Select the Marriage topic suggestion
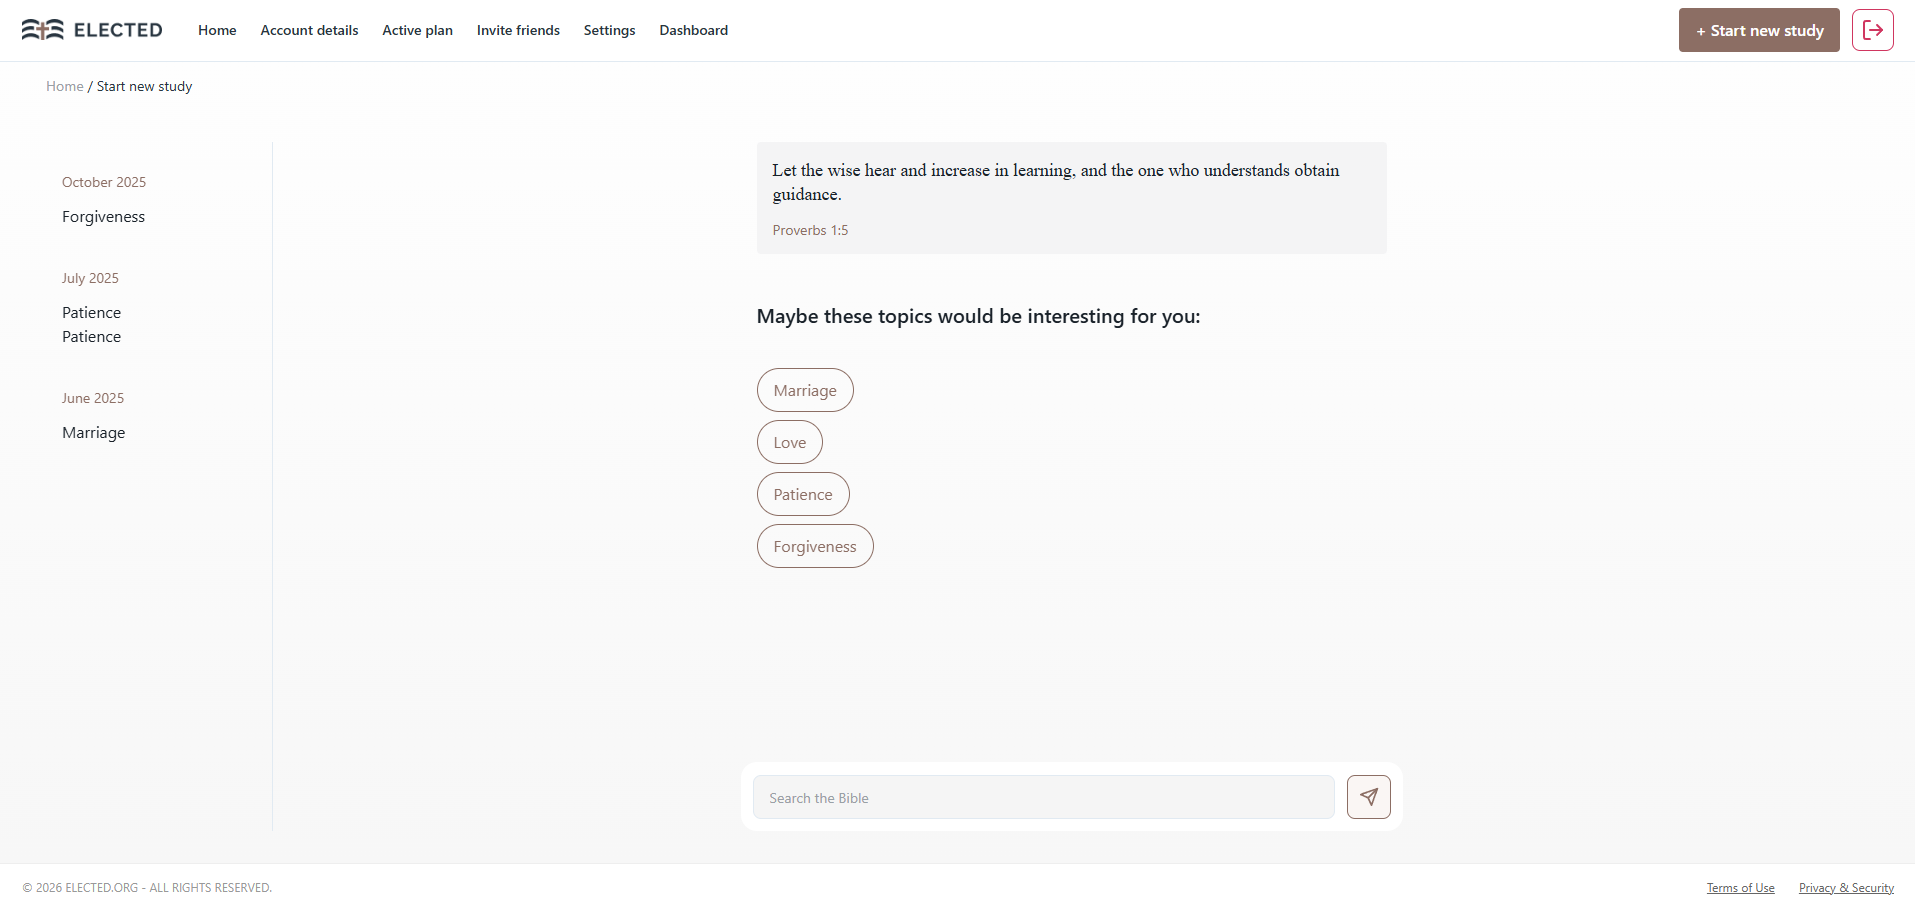1915x907 pixels. (805, 390)
